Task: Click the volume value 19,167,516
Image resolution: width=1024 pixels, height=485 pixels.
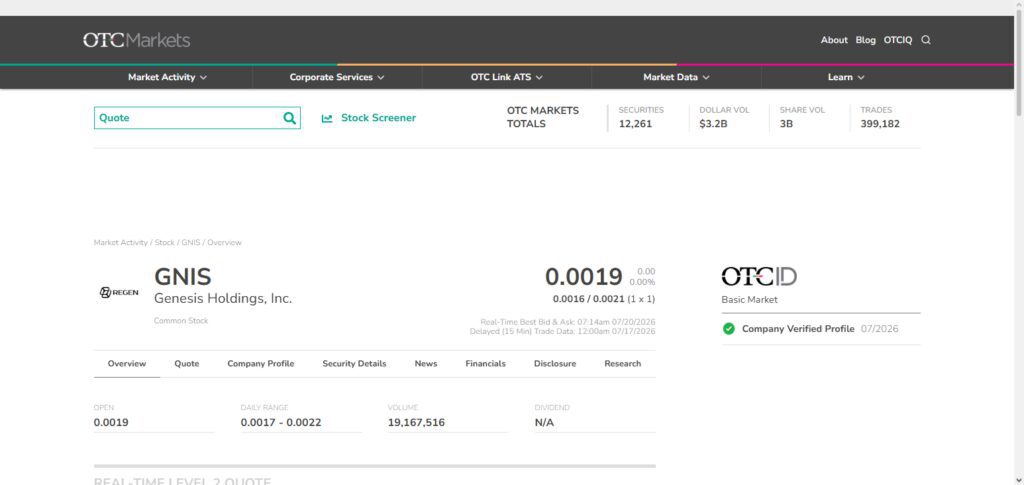Action: (x=416, y=422)
